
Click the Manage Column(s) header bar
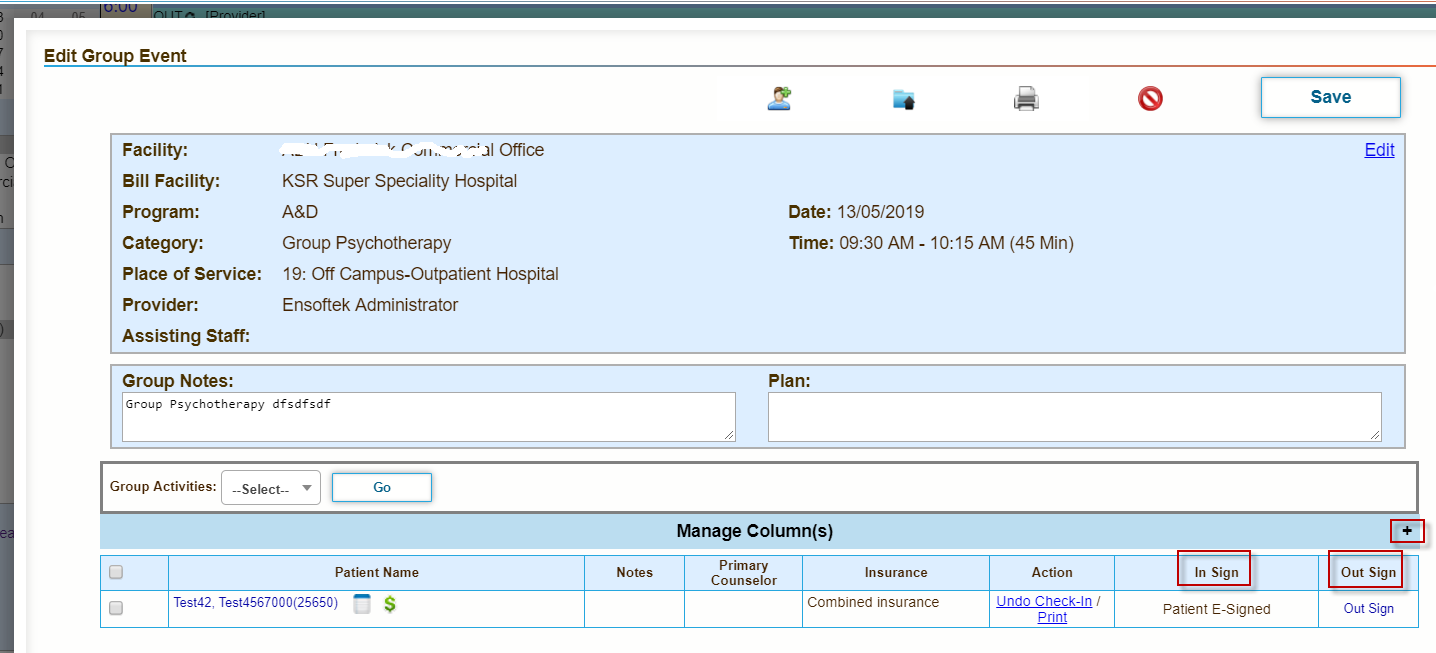point(754,531)
